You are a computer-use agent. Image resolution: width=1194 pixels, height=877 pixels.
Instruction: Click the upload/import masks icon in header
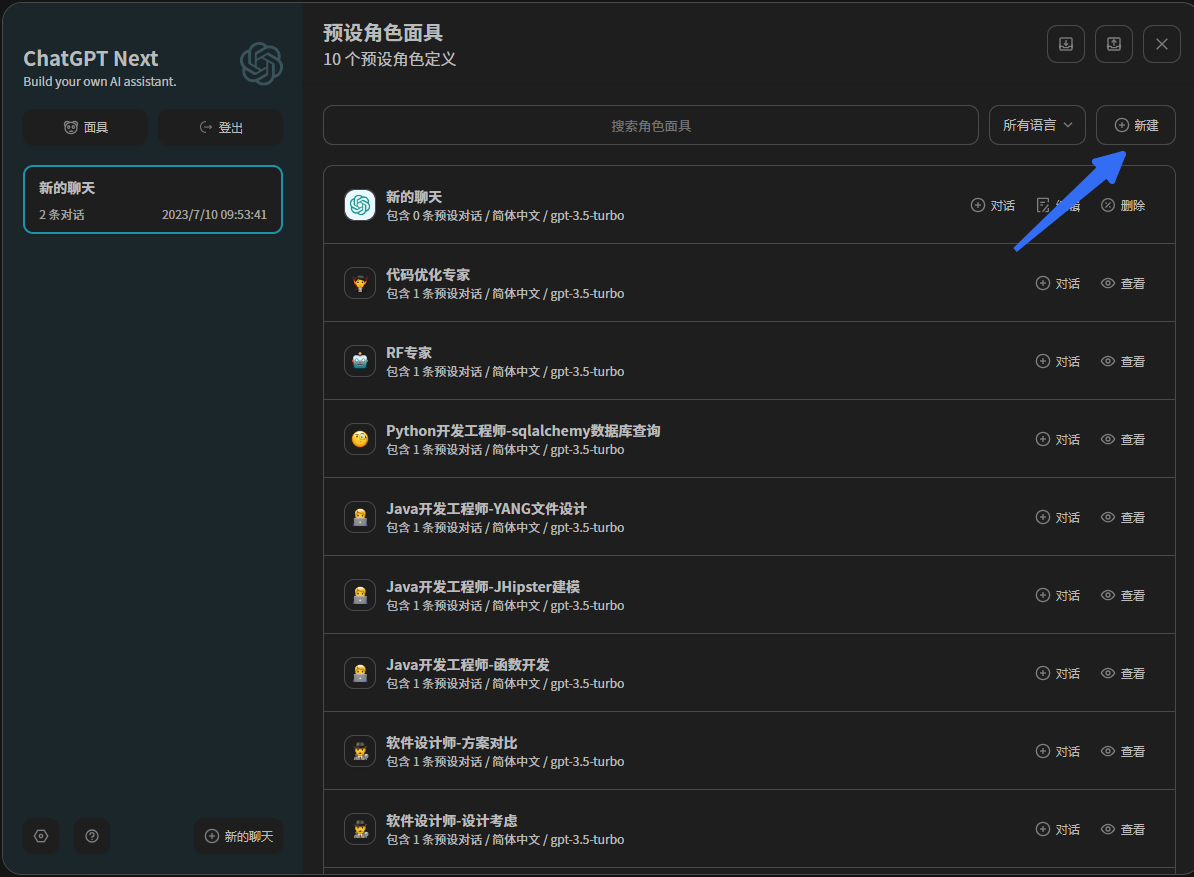pos(1113,44)
